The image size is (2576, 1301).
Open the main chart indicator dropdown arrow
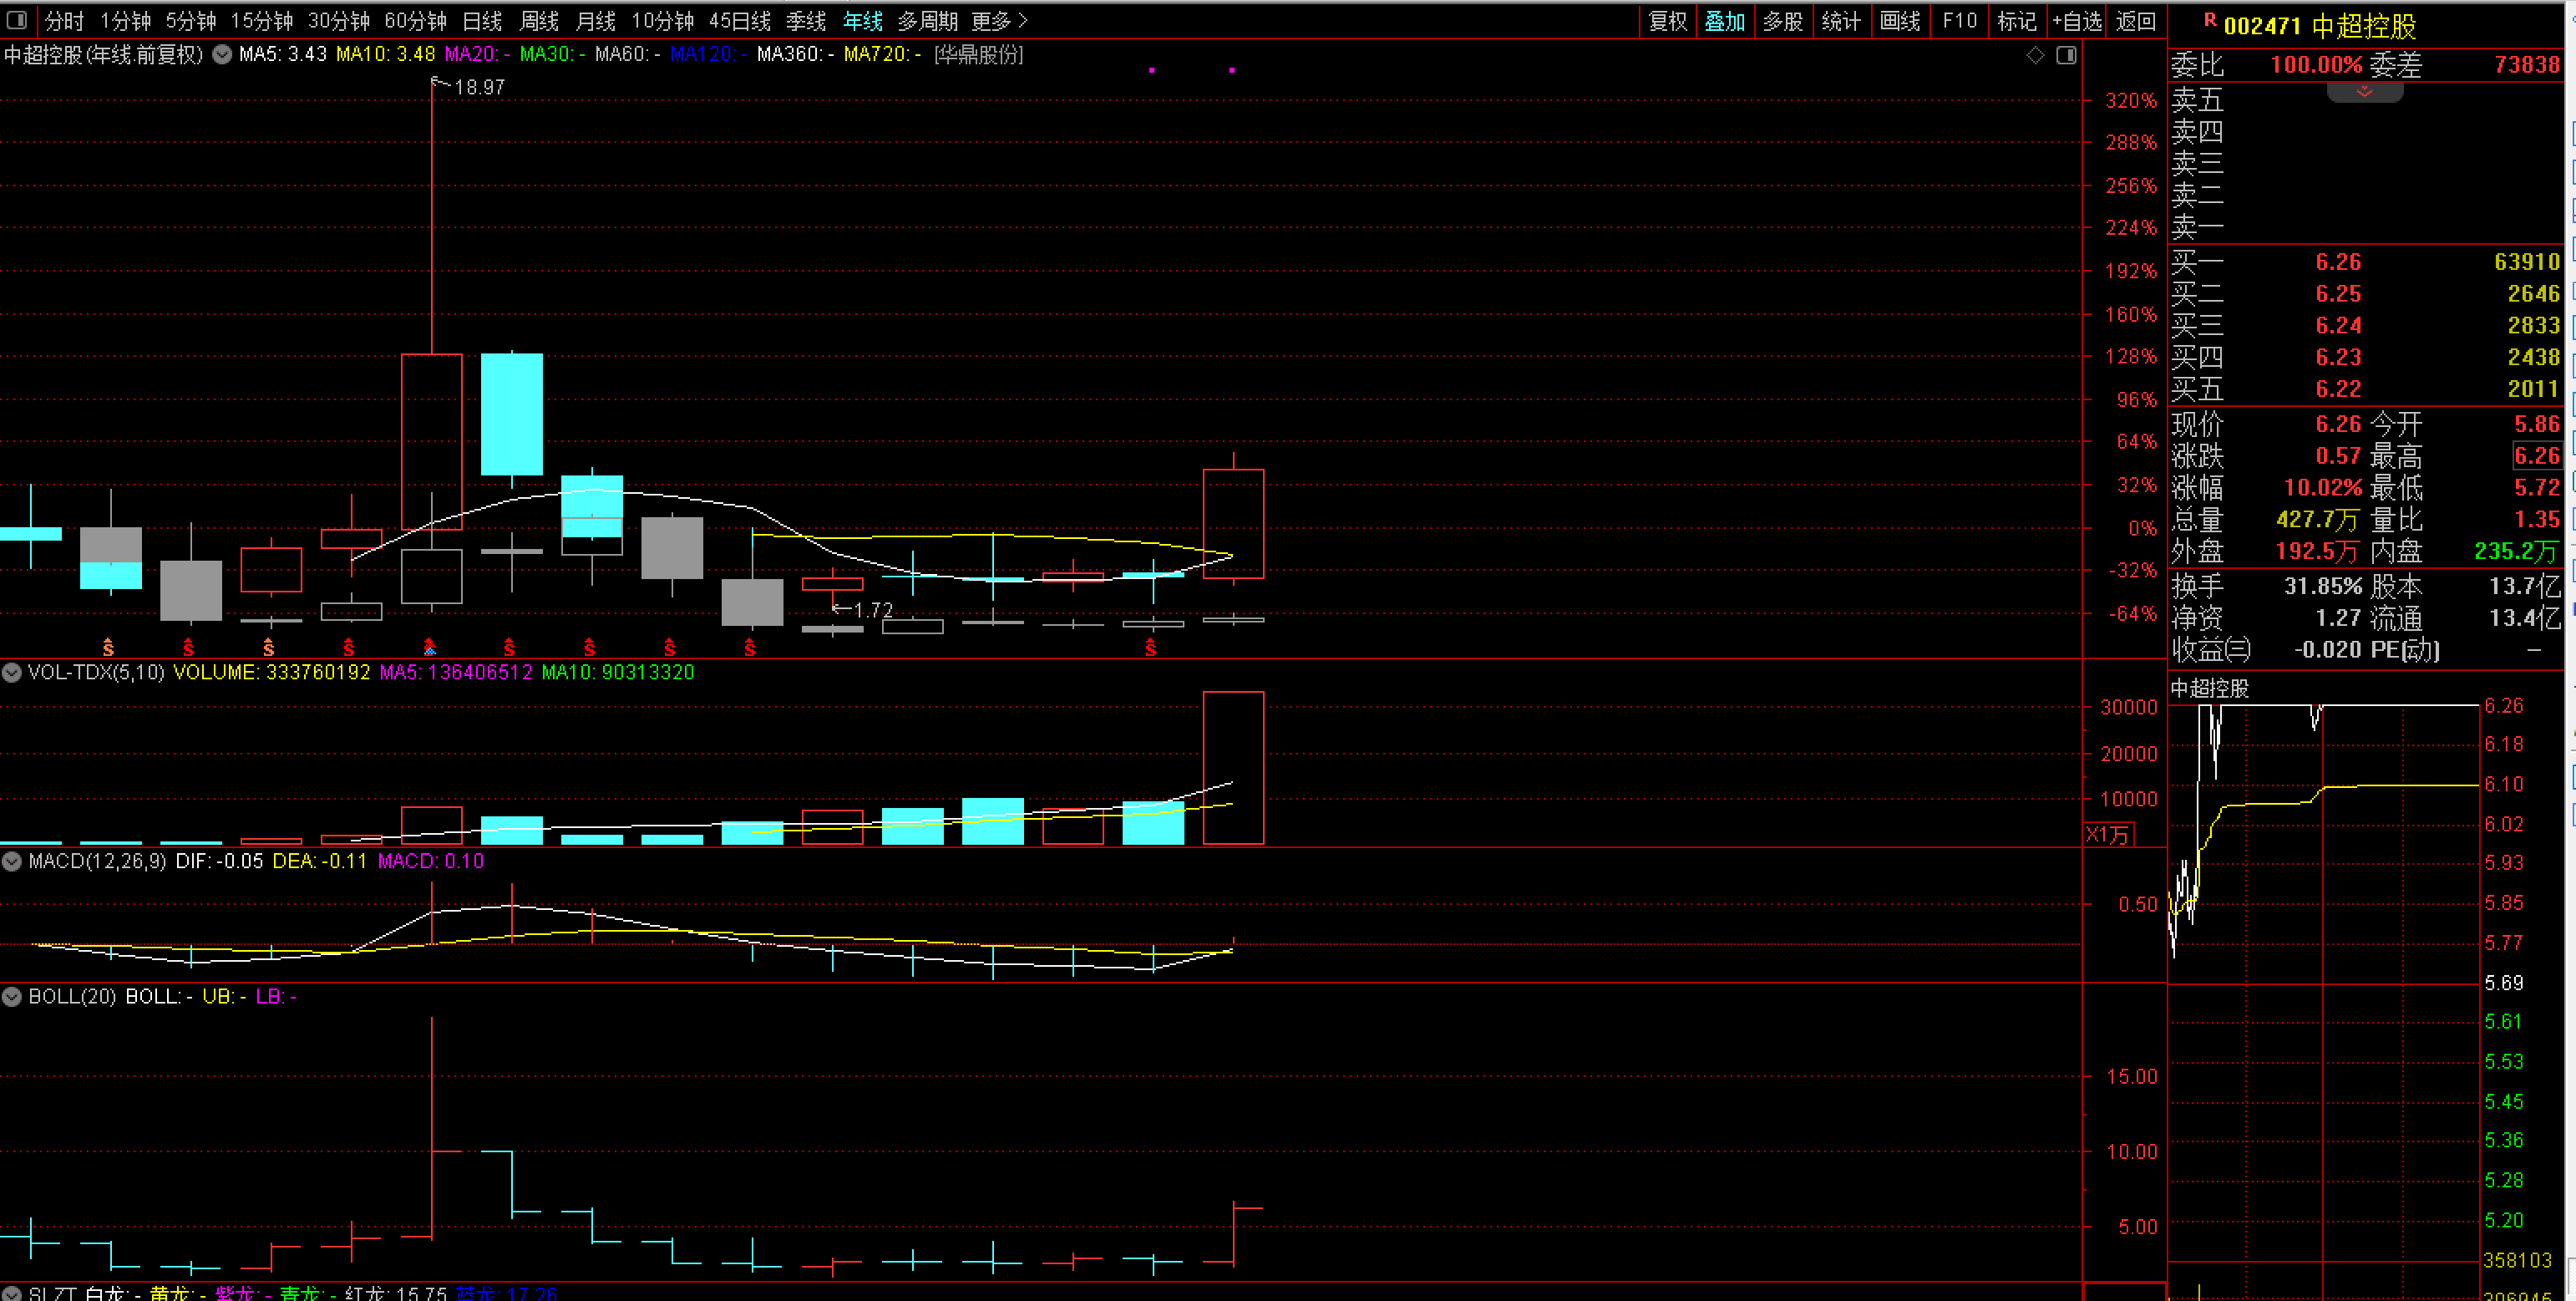tap(222, 55)
